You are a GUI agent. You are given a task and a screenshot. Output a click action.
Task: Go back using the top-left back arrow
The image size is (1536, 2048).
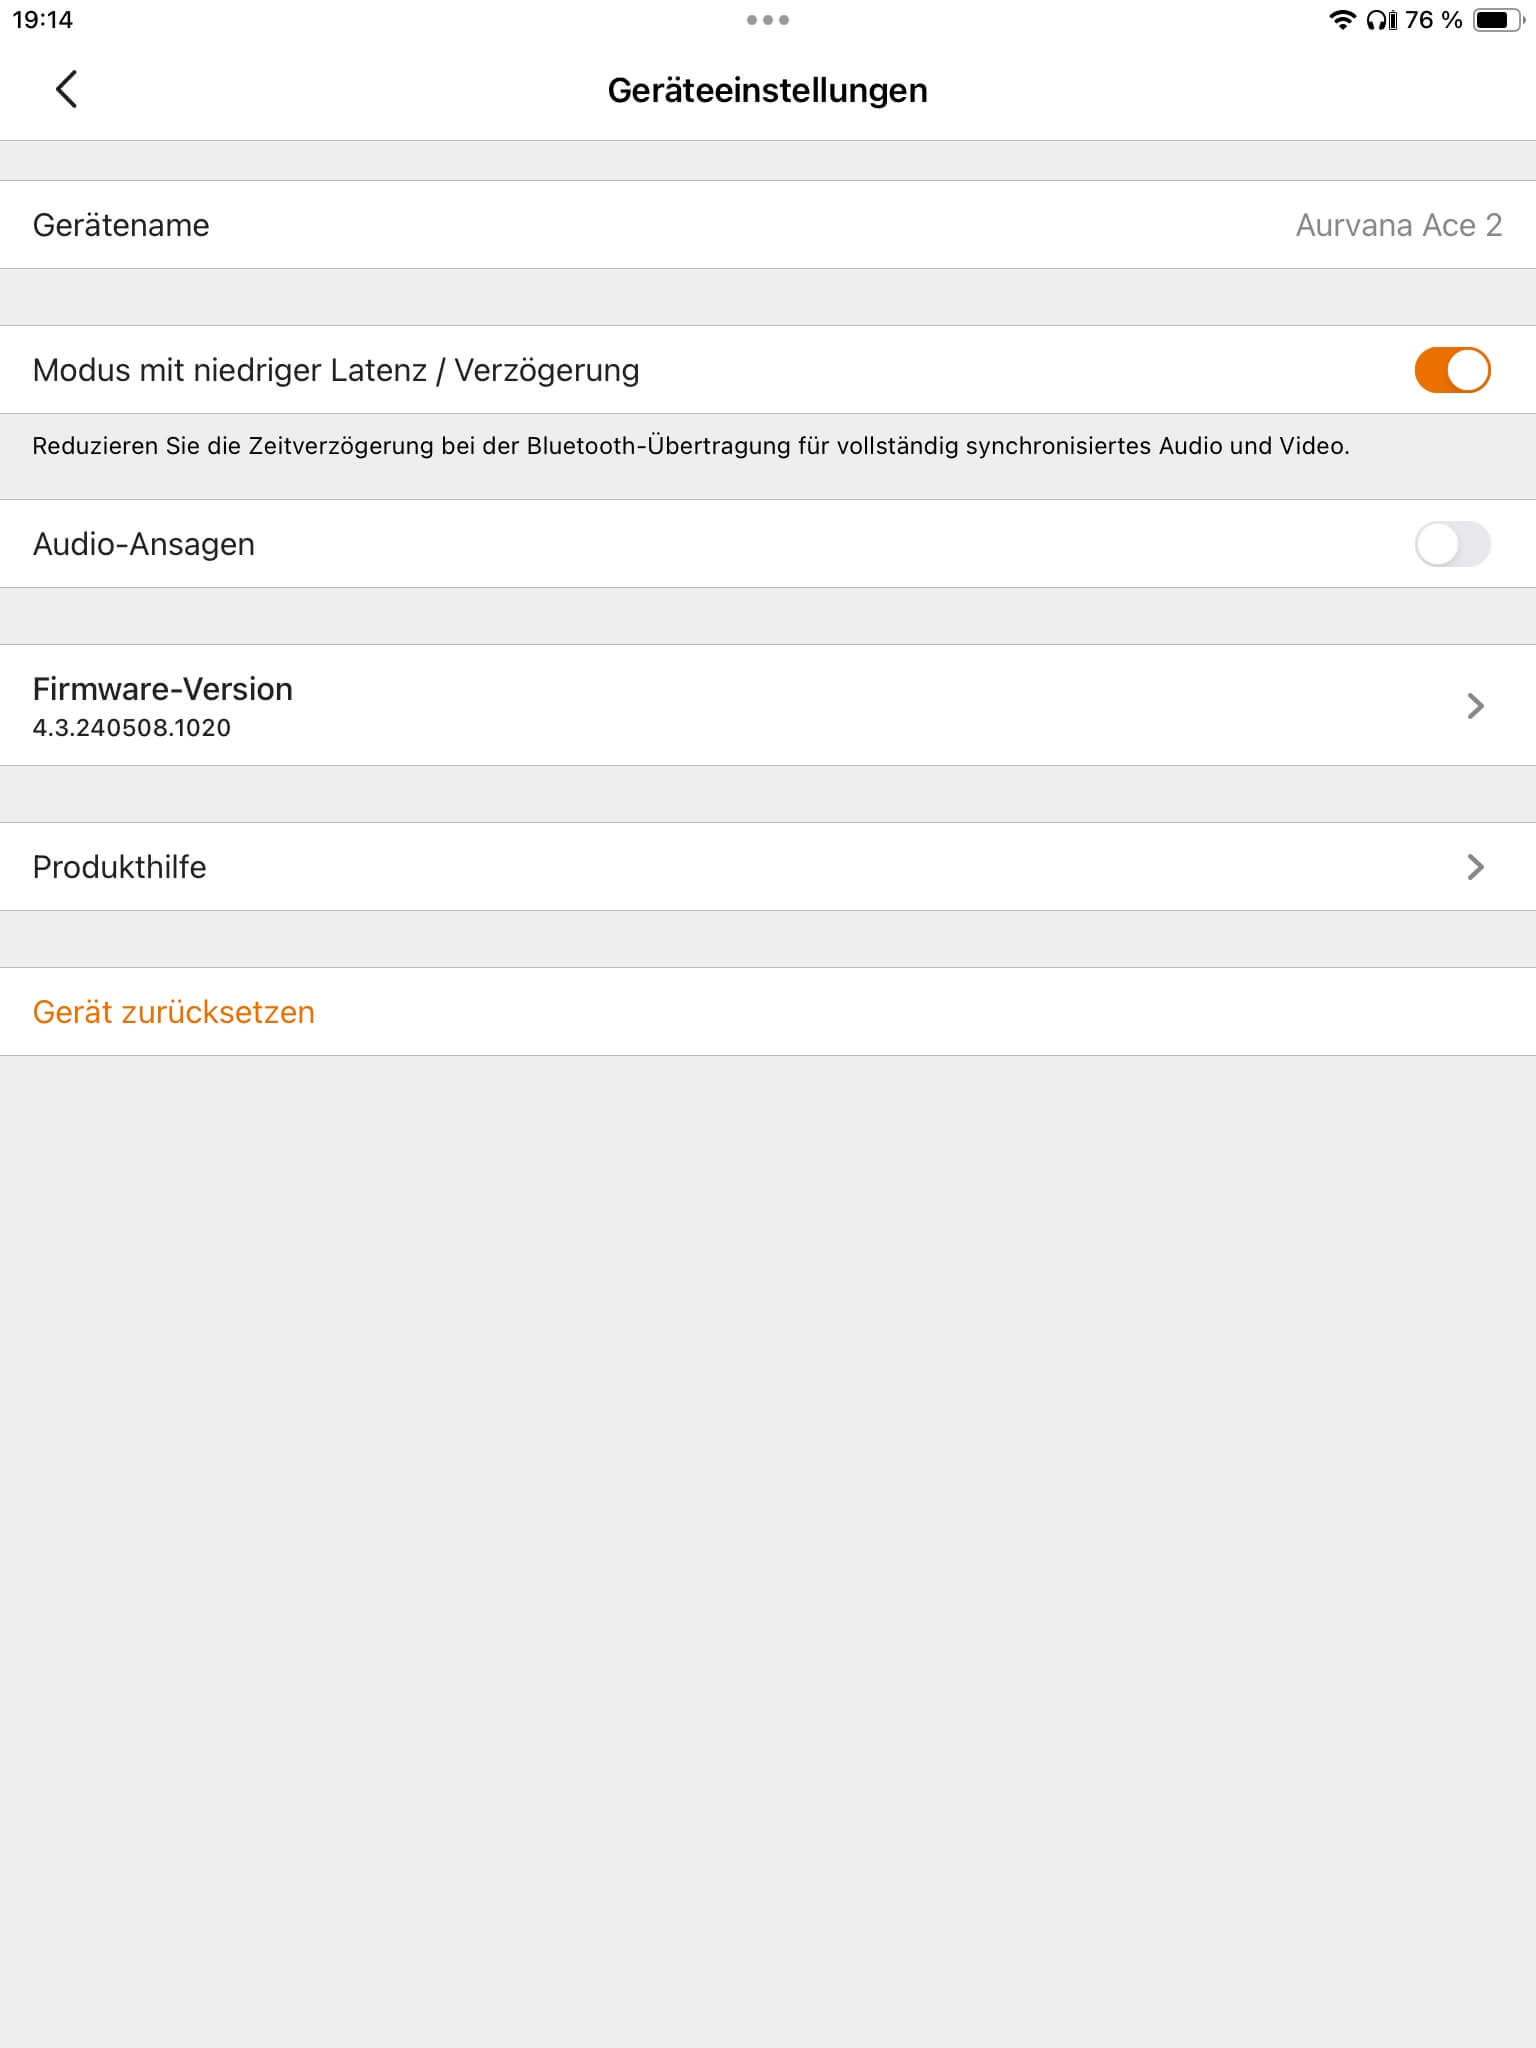66,89
